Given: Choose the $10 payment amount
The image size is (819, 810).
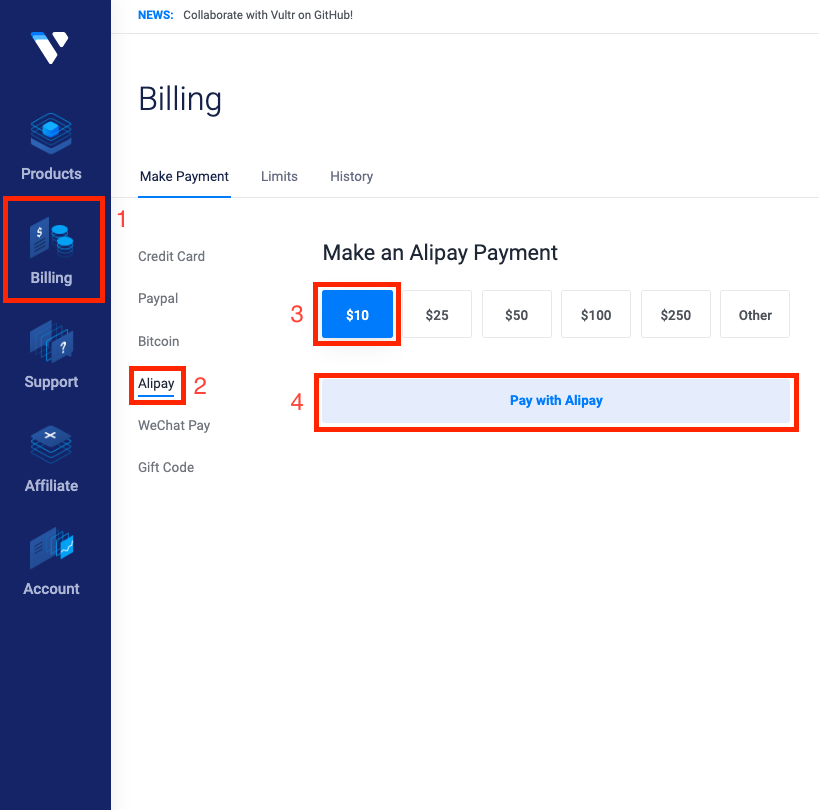Looking at the screenshot, I should coord(357,314).
